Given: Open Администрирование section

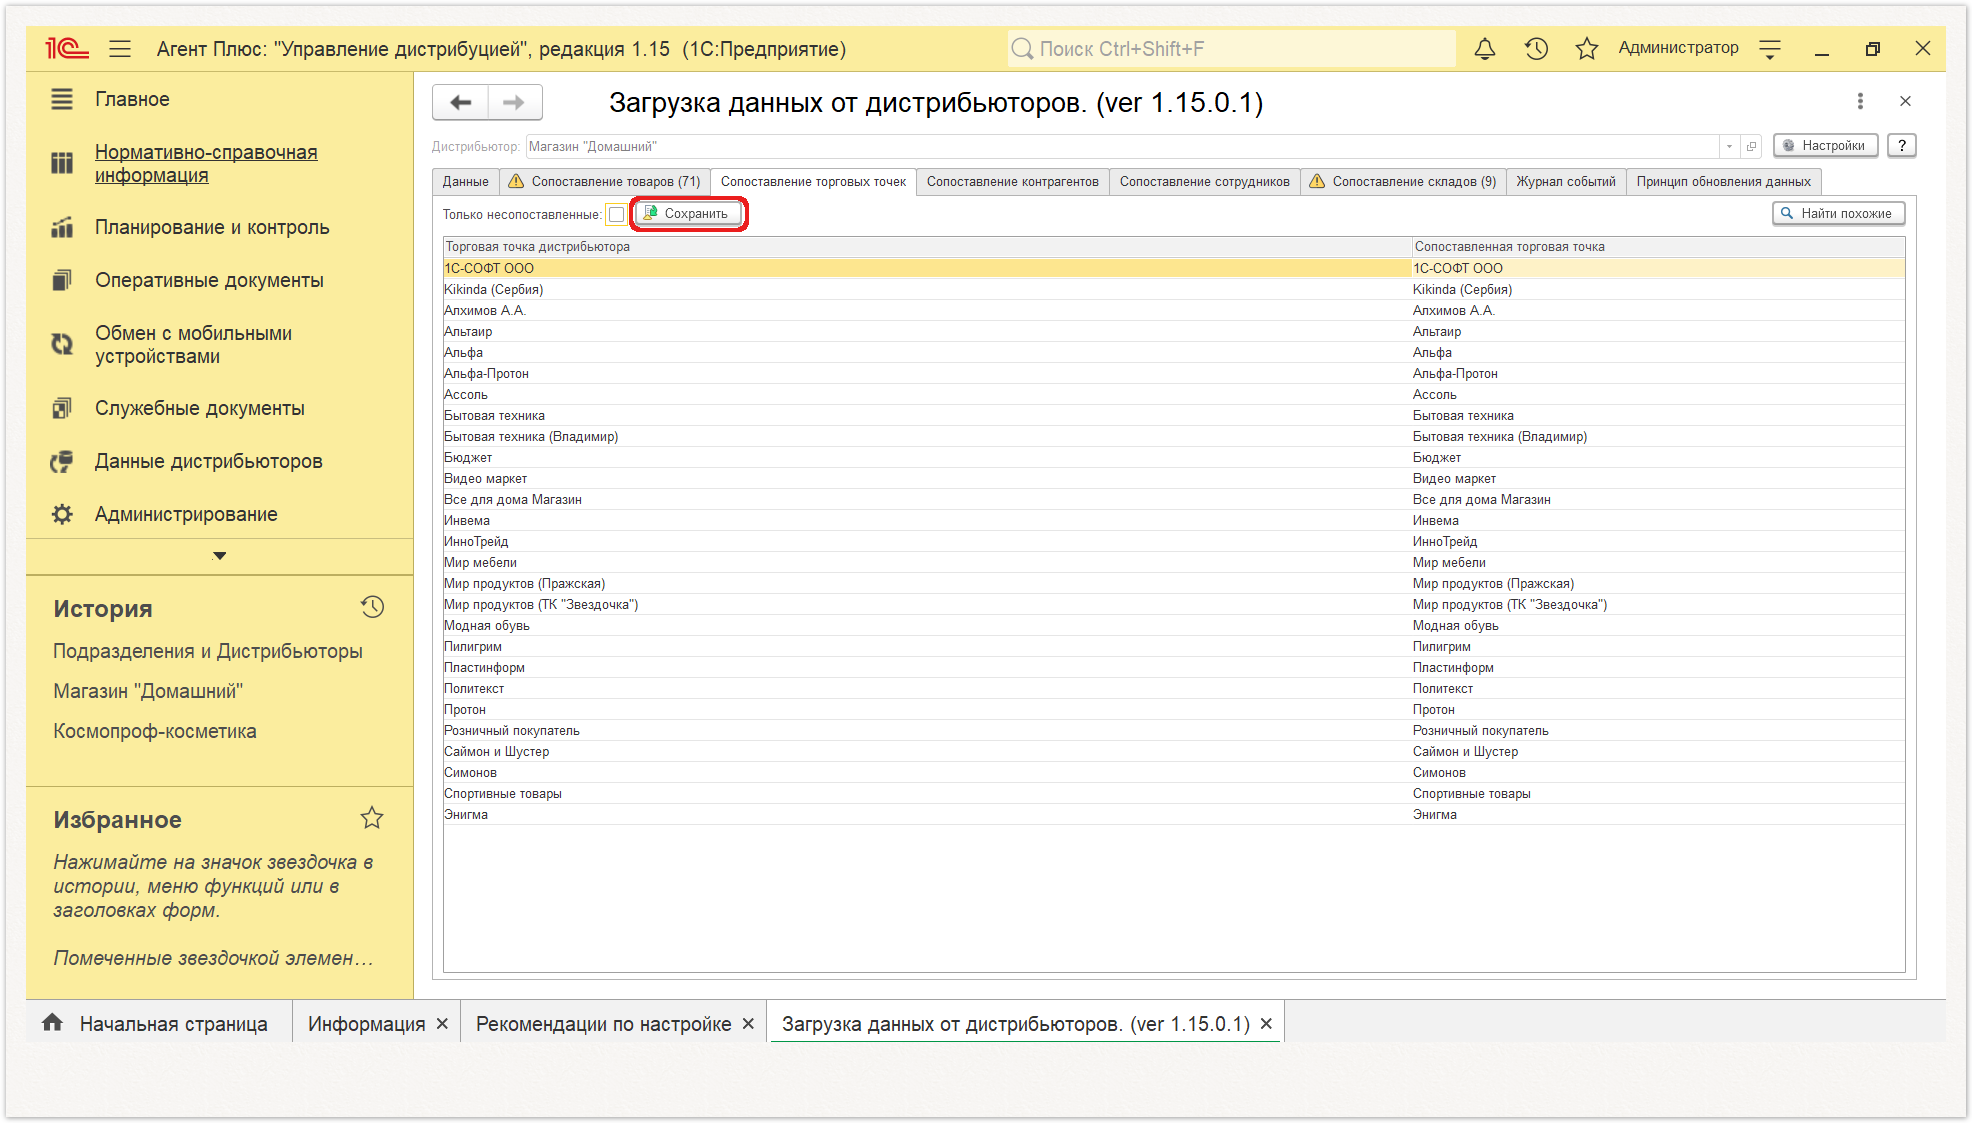Looking at the screenshot, I should point(186,514).
